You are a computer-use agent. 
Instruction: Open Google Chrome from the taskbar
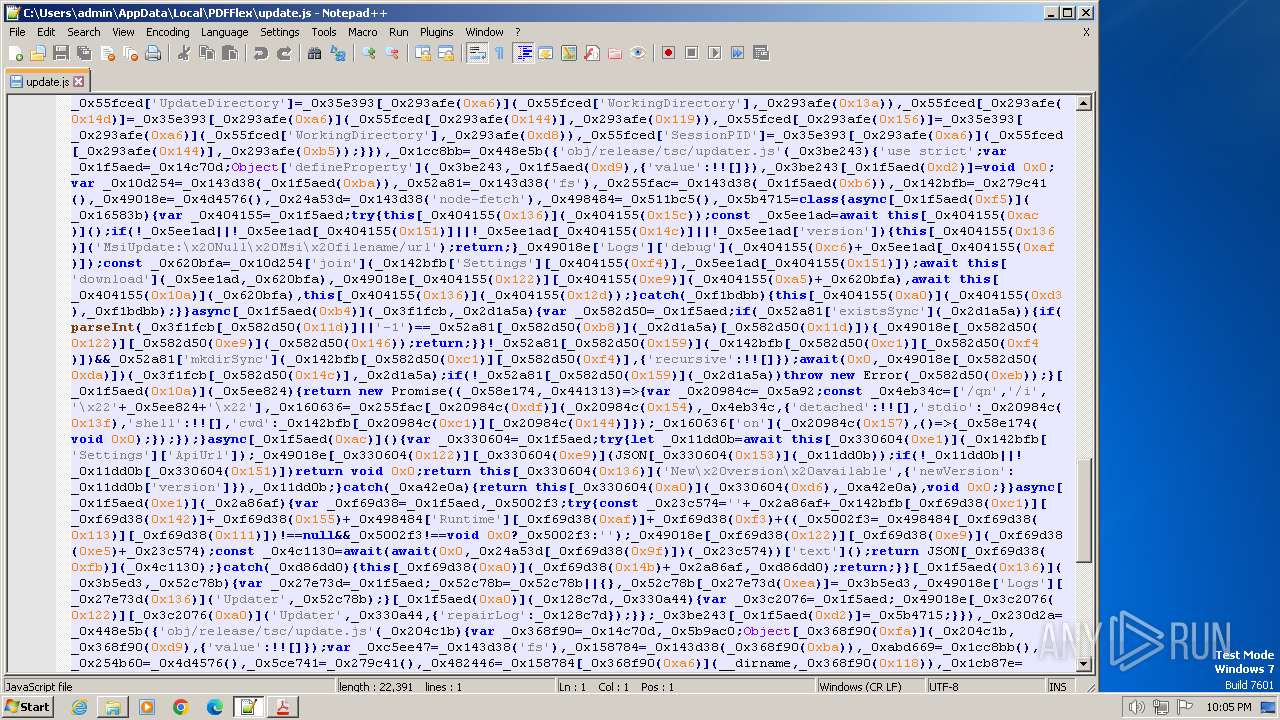click(180, 707)
